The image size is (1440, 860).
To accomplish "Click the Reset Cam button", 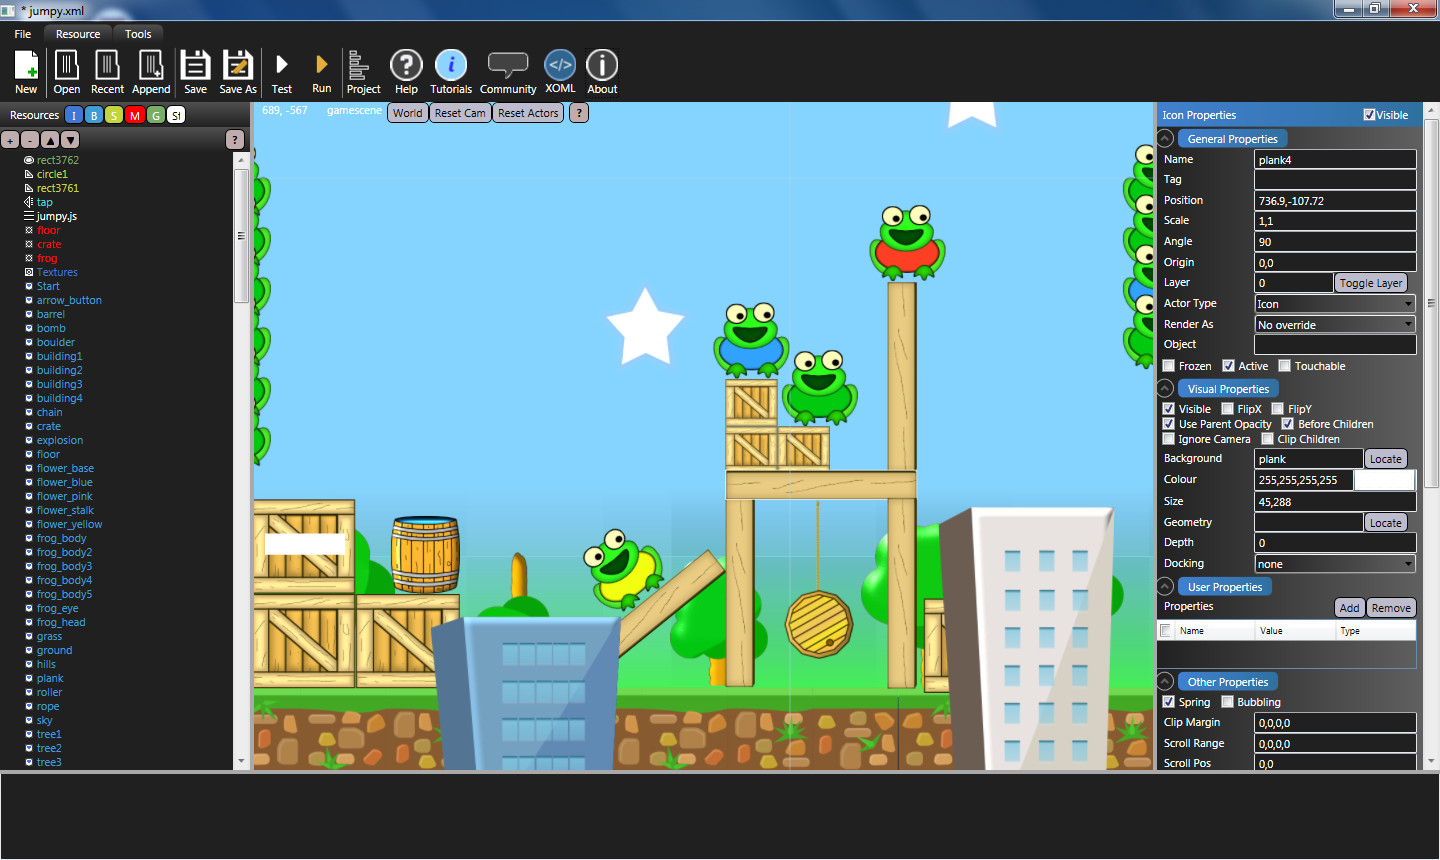I will 459,112.
